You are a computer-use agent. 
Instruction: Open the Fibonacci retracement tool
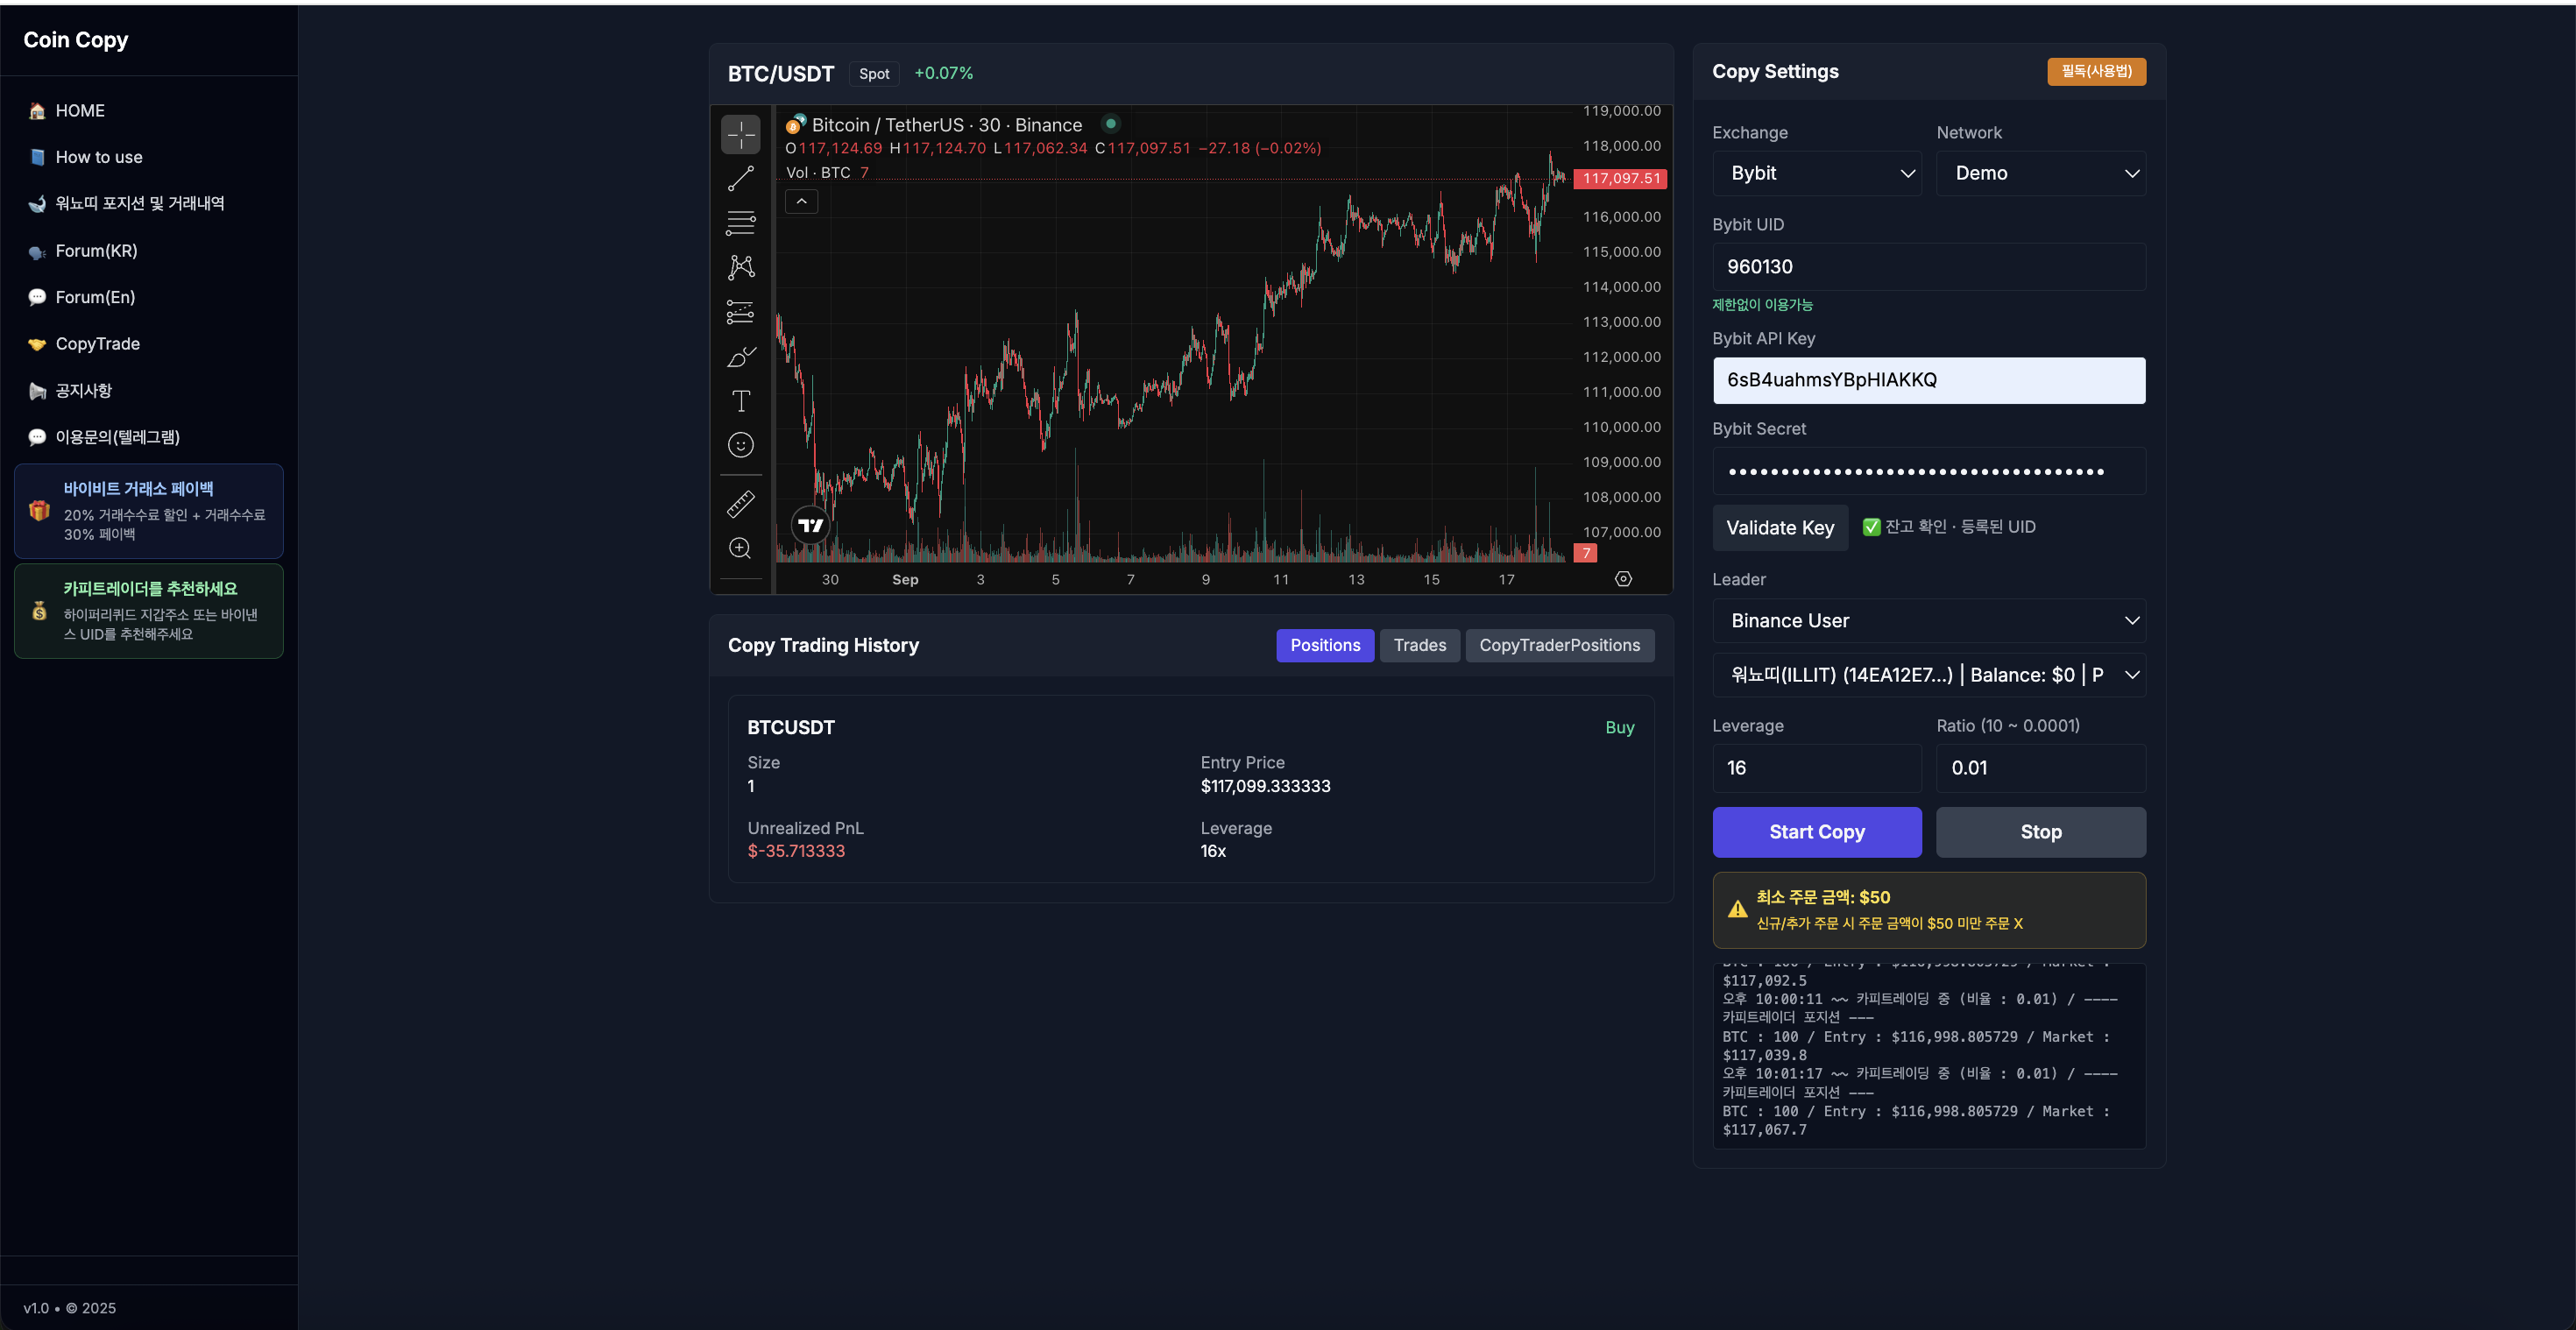coord(740,223)
